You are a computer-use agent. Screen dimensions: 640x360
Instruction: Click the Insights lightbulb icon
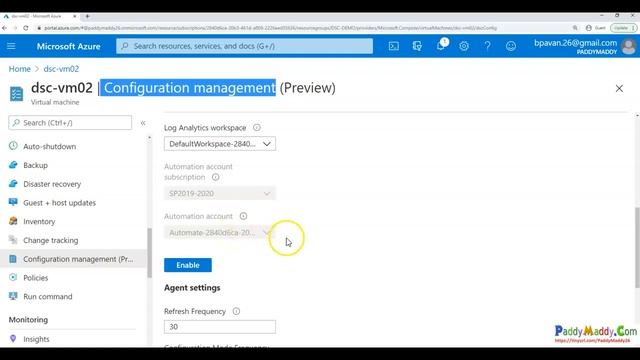13,339
